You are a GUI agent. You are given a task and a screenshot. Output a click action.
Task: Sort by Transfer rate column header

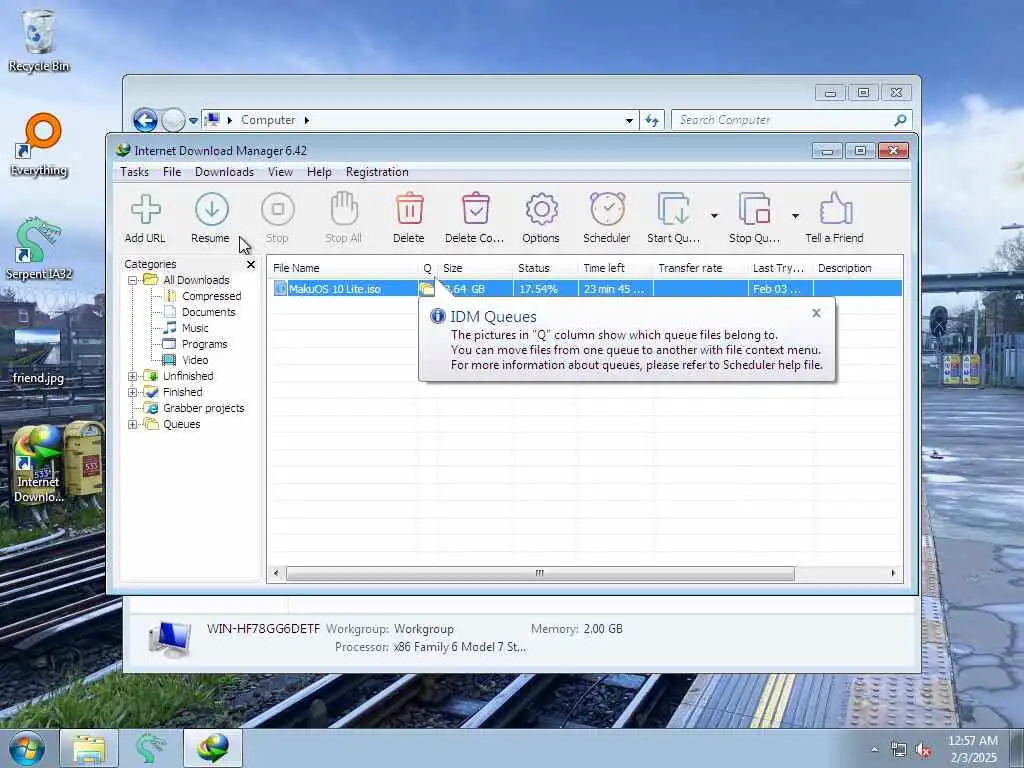pyautogui.click(x=700, y=268)
